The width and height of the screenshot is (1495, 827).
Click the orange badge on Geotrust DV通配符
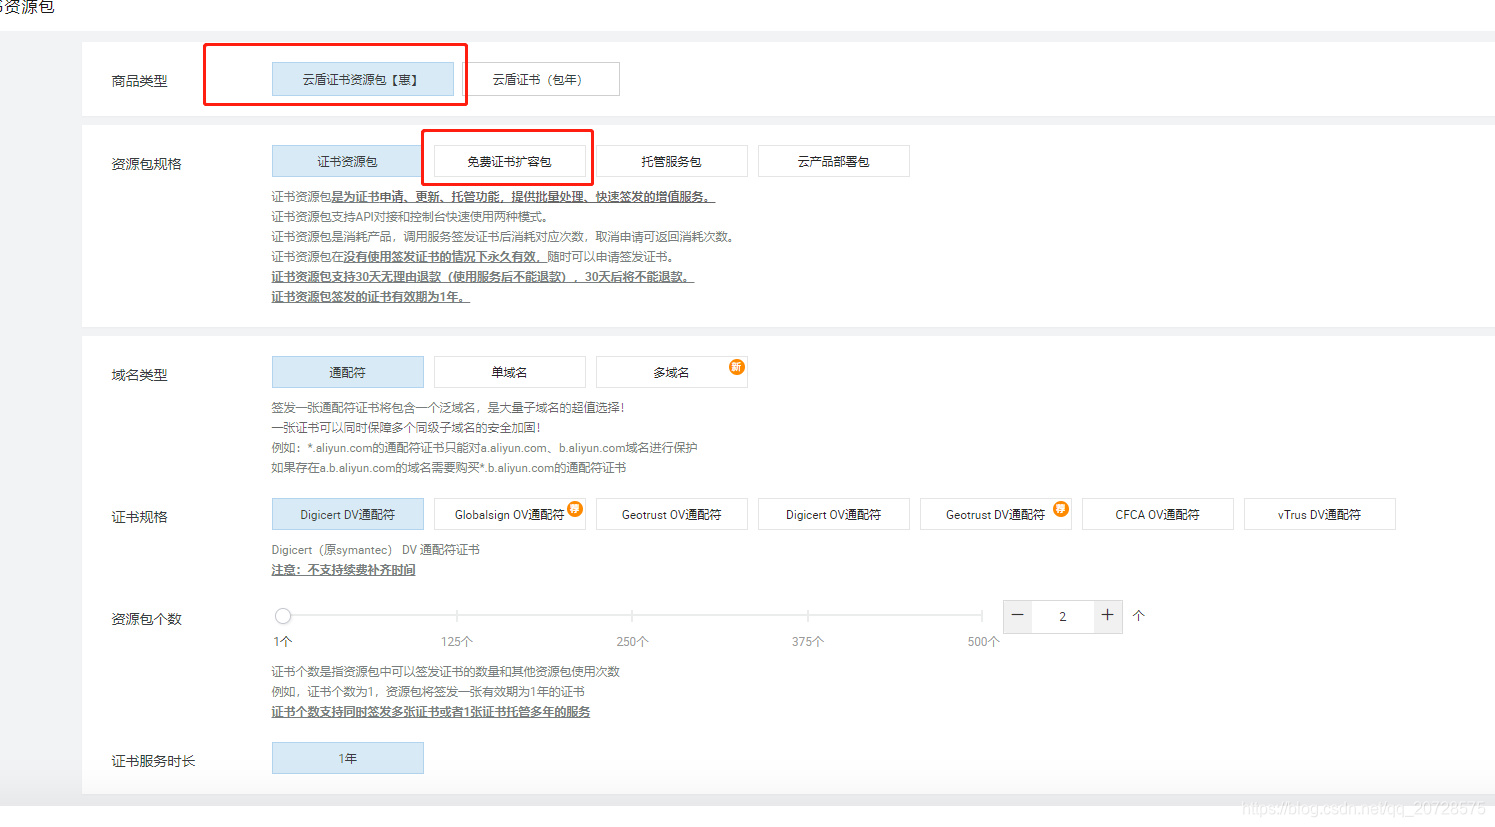(x=1061, y=509)
